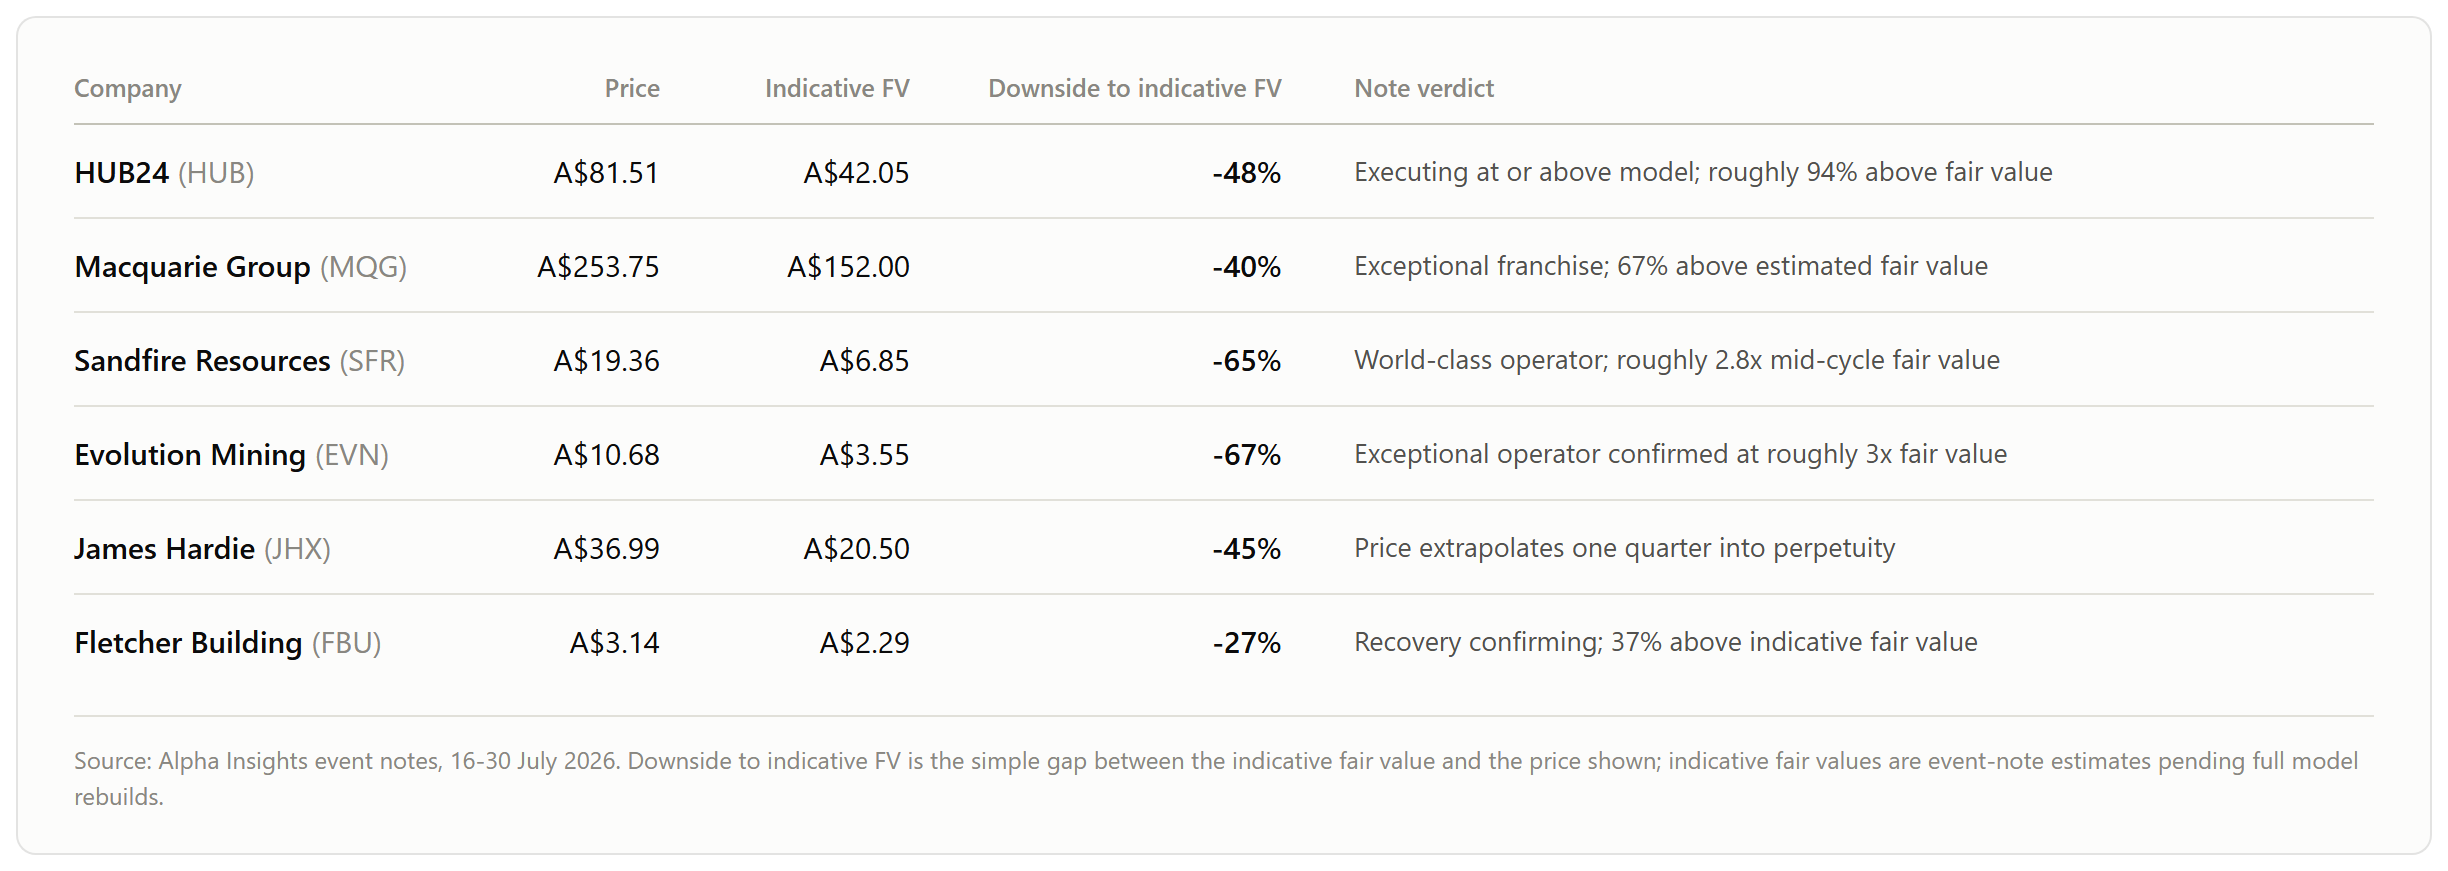
Task: Select Fletcher Building price A$3.14
Action: coord(614,643)
